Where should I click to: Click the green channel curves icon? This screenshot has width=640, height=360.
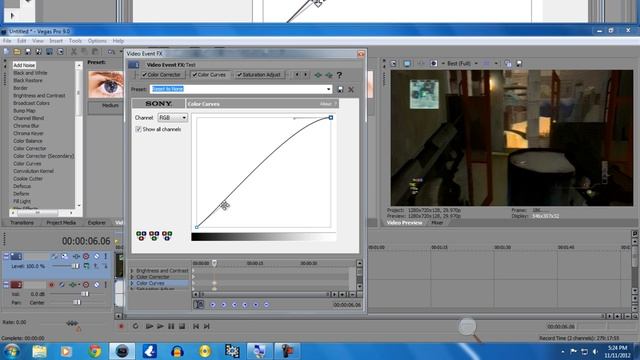(x=154, y=236)
